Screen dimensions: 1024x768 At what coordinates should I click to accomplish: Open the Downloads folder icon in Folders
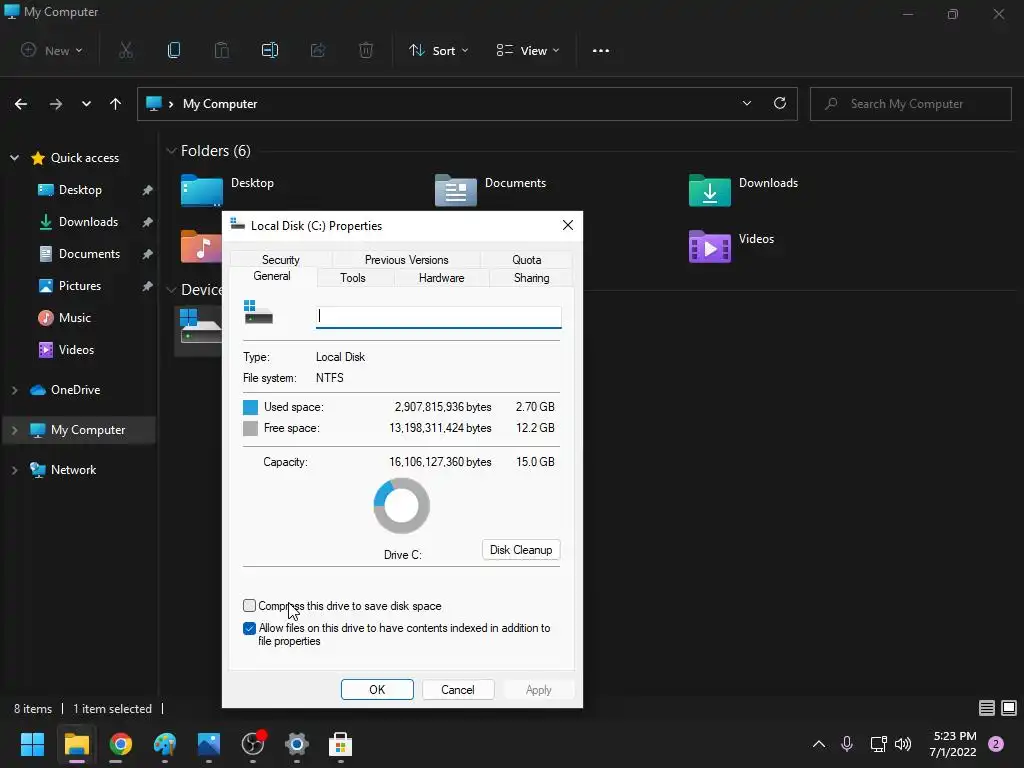click(709, 190)
